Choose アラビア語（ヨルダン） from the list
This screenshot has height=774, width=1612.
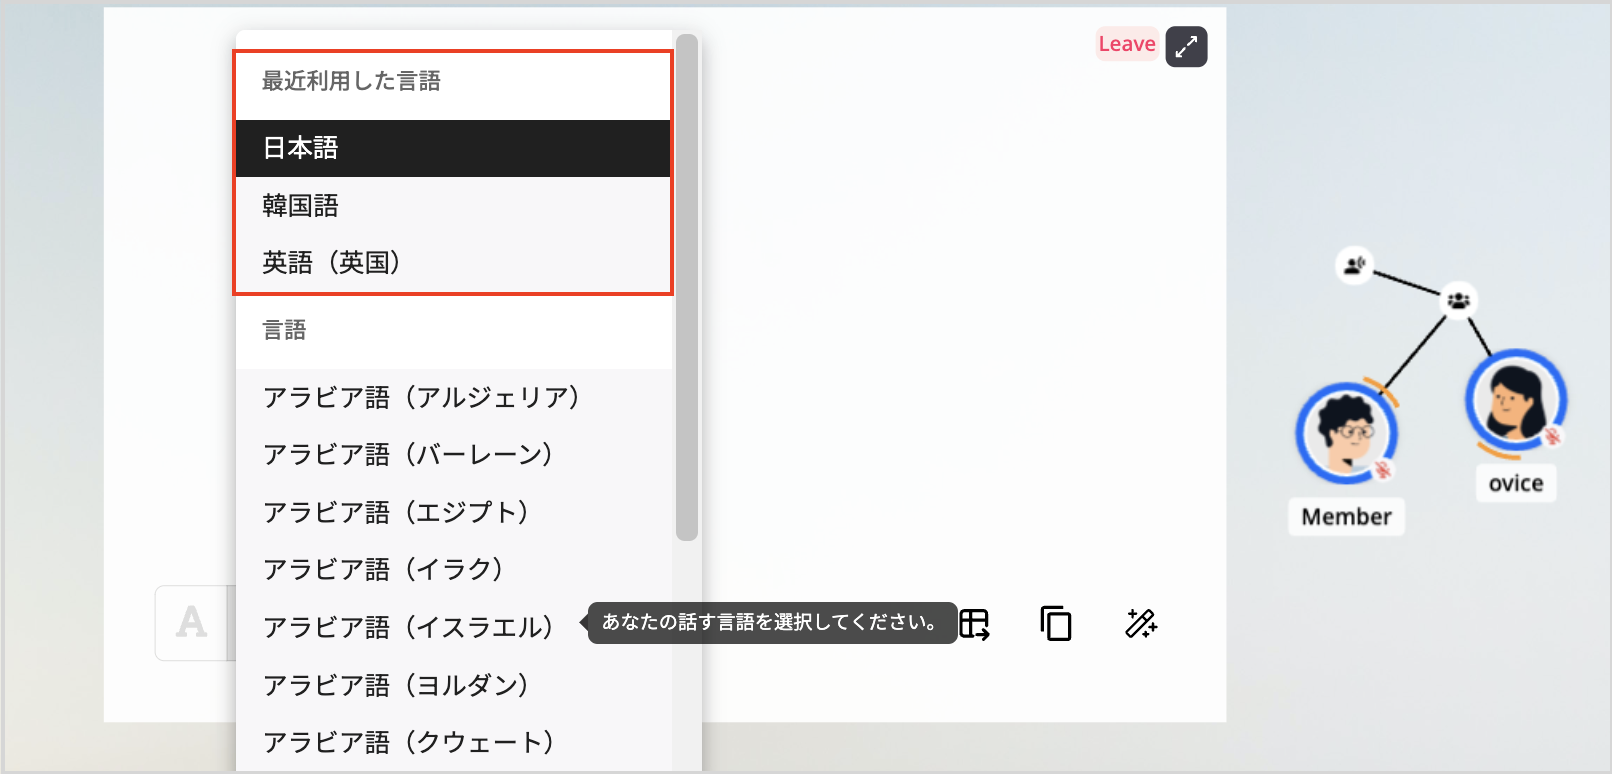pyautogui.click(x=453, y=685)
